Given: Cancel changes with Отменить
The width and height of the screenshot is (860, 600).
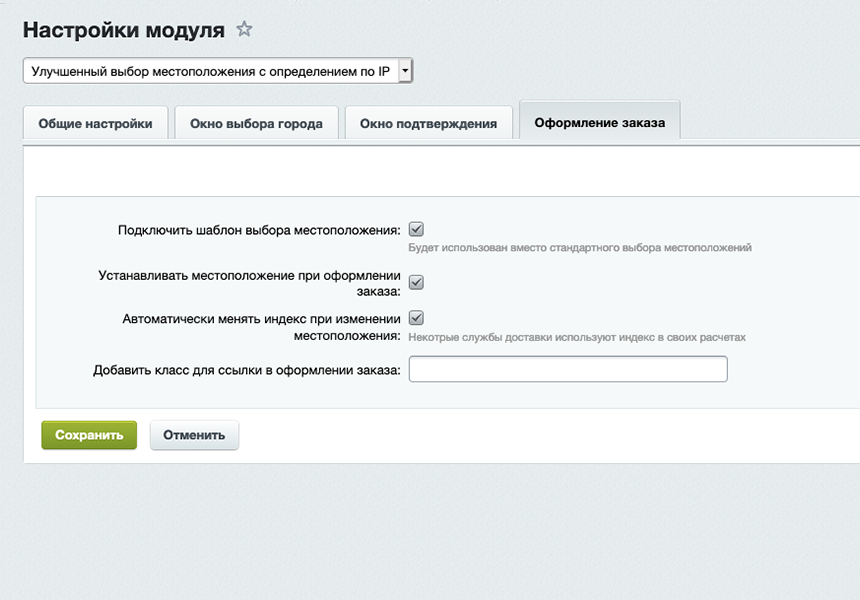Looking at the screenshot, I should [193, 434].
